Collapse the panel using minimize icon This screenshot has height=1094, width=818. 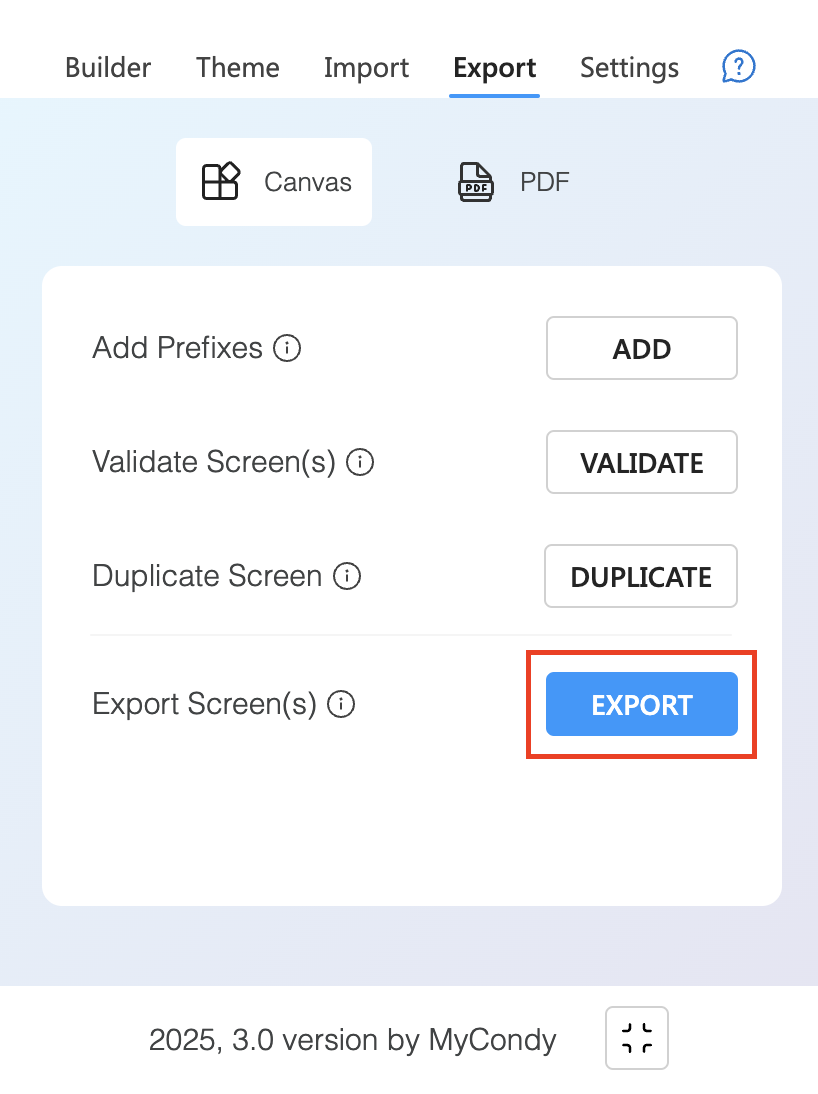click(637, 1037)
